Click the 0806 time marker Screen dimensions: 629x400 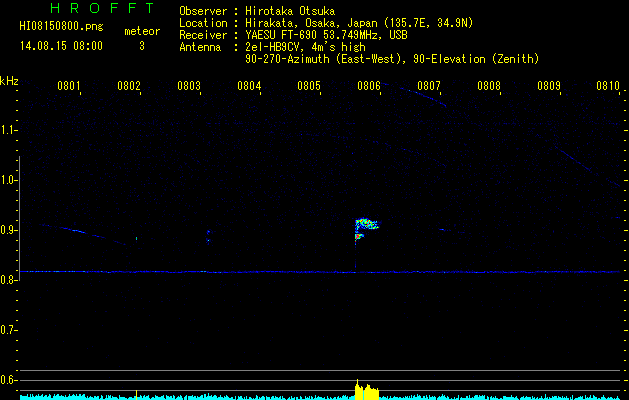click(369, 86)
